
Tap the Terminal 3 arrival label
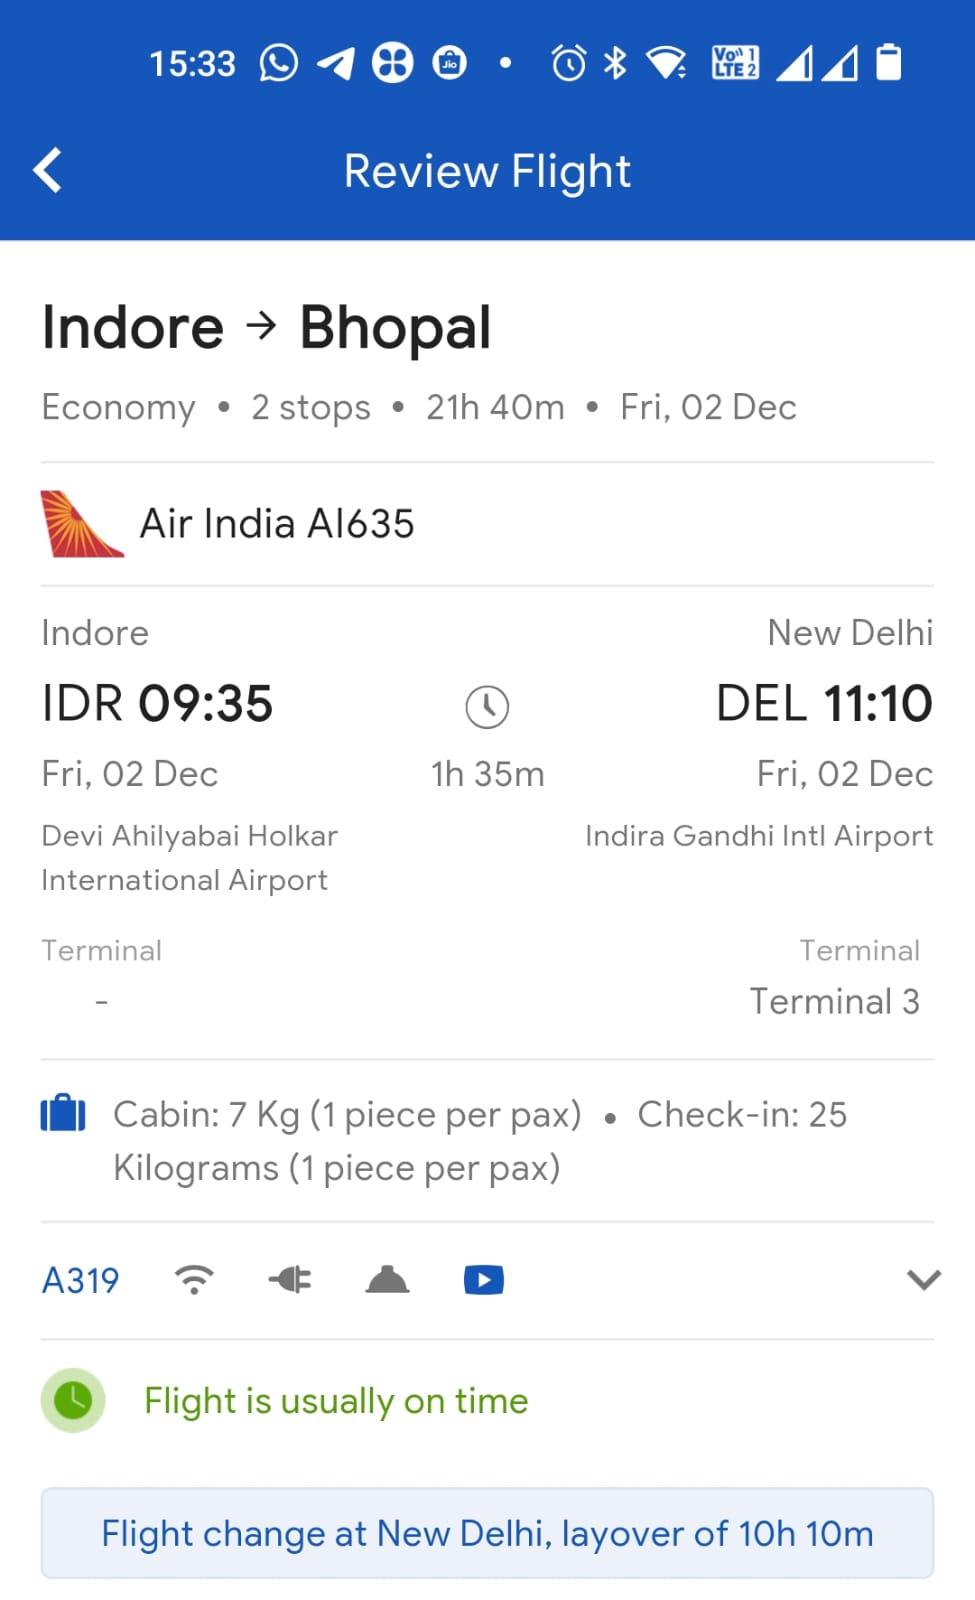click(834, 1001)
